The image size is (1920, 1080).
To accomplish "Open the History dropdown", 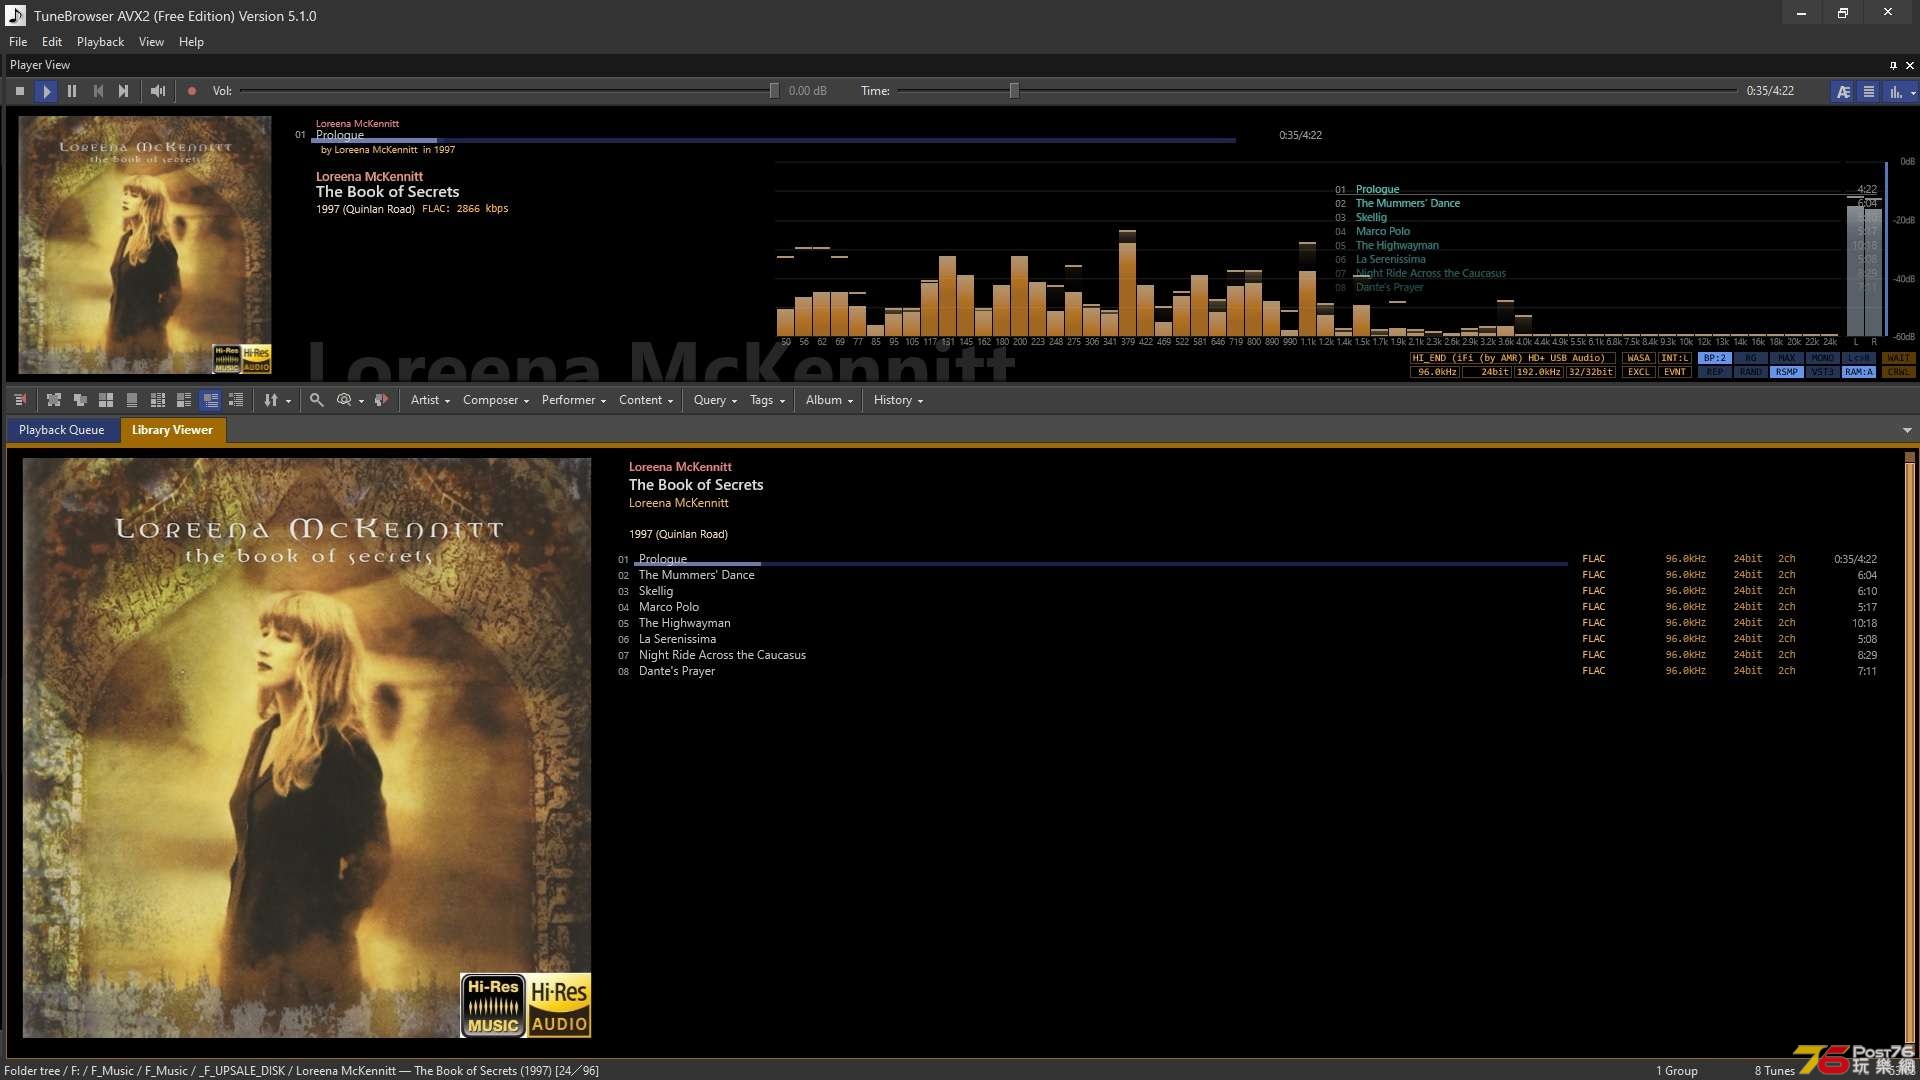I will tap(898, 400).
